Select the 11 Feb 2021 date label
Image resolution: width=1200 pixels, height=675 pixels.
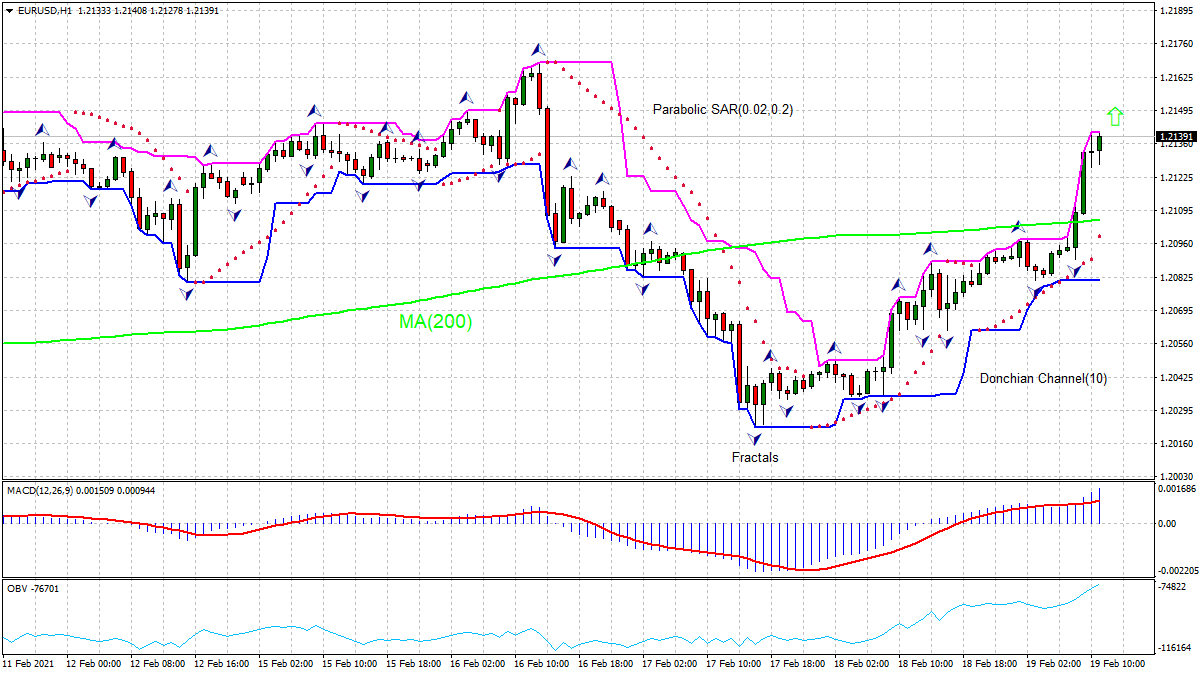click(x=30, y=663)
